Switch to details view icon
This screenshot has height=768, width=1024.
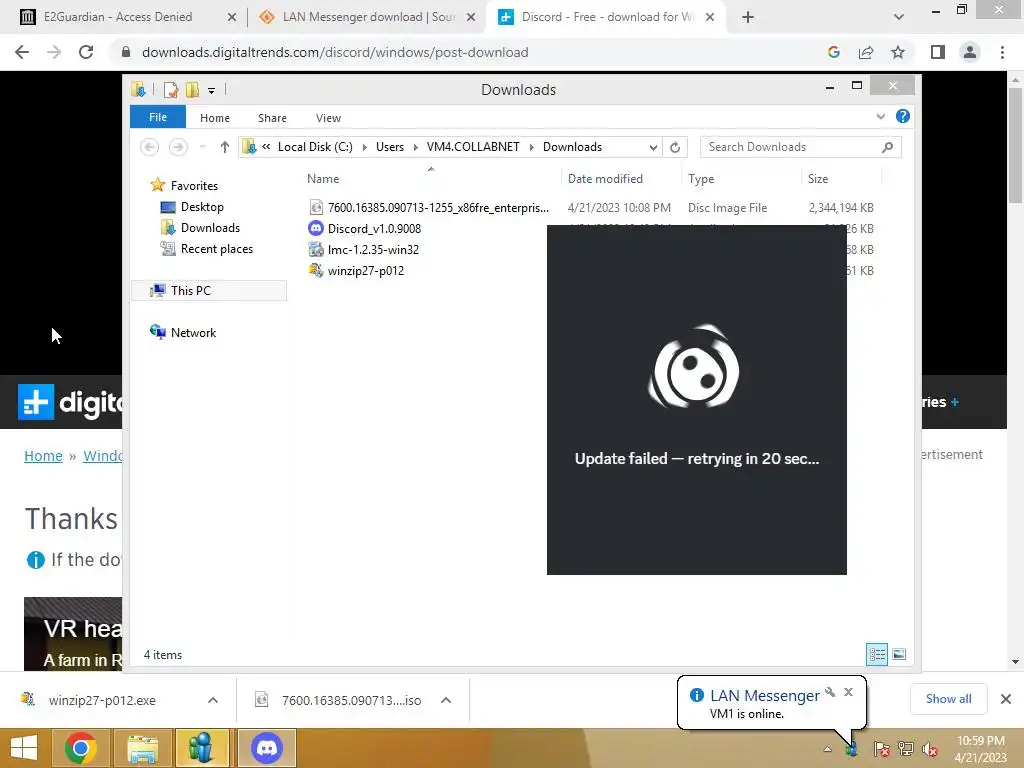pyautogui.click(x=876, y=654)
